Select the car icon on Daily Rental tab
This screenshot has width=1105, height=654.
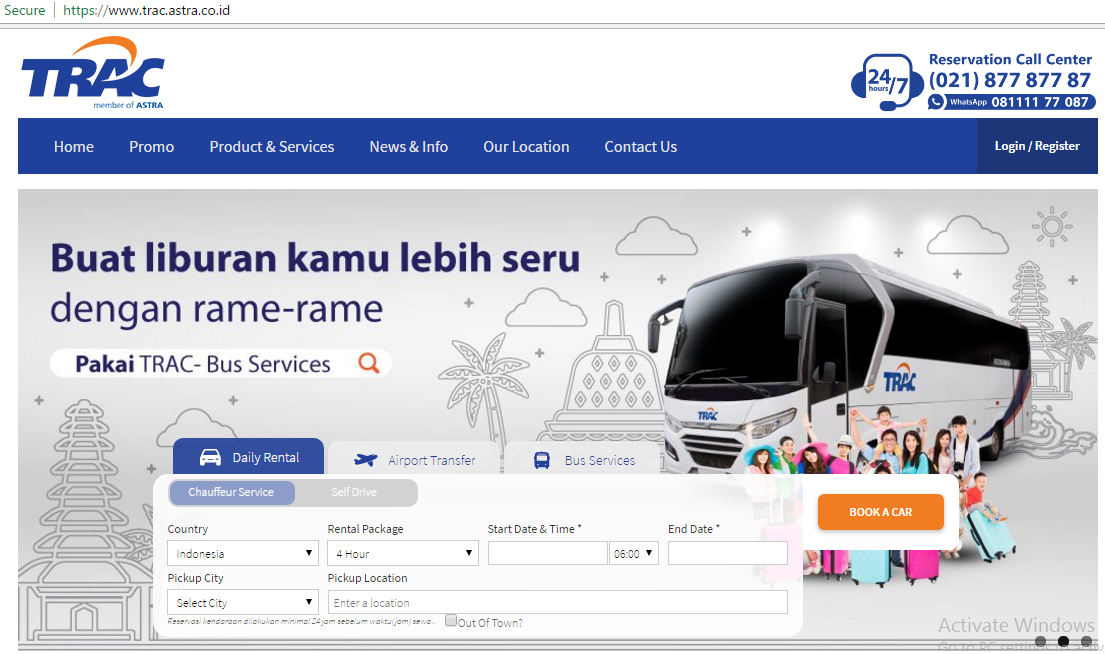coord(212,456)
